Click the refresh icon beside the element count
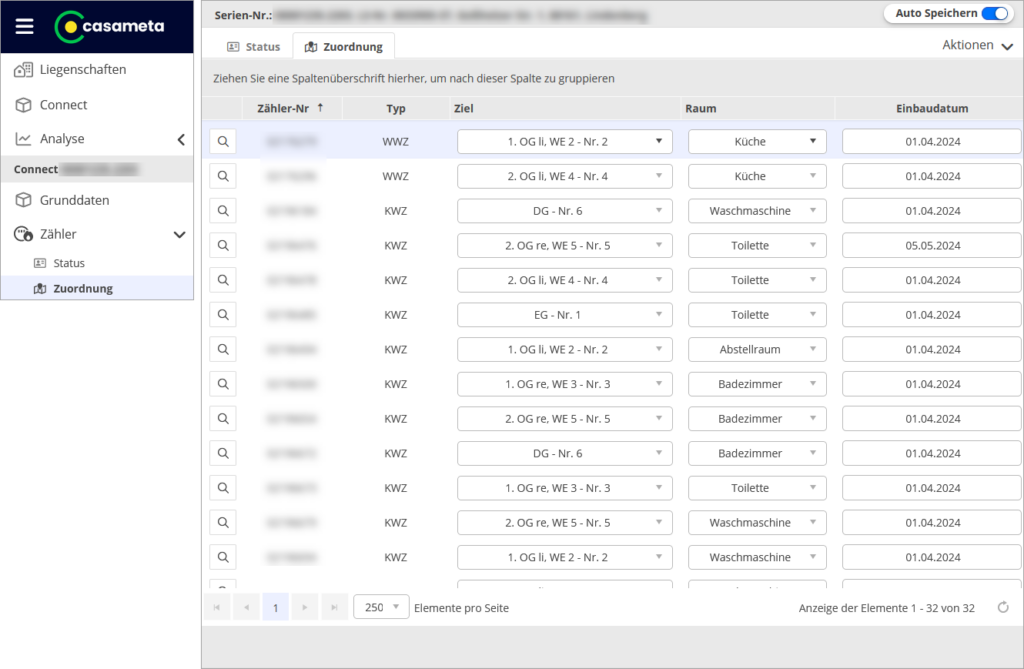This screenshot has height=669, width=1024. [1003, 608]
